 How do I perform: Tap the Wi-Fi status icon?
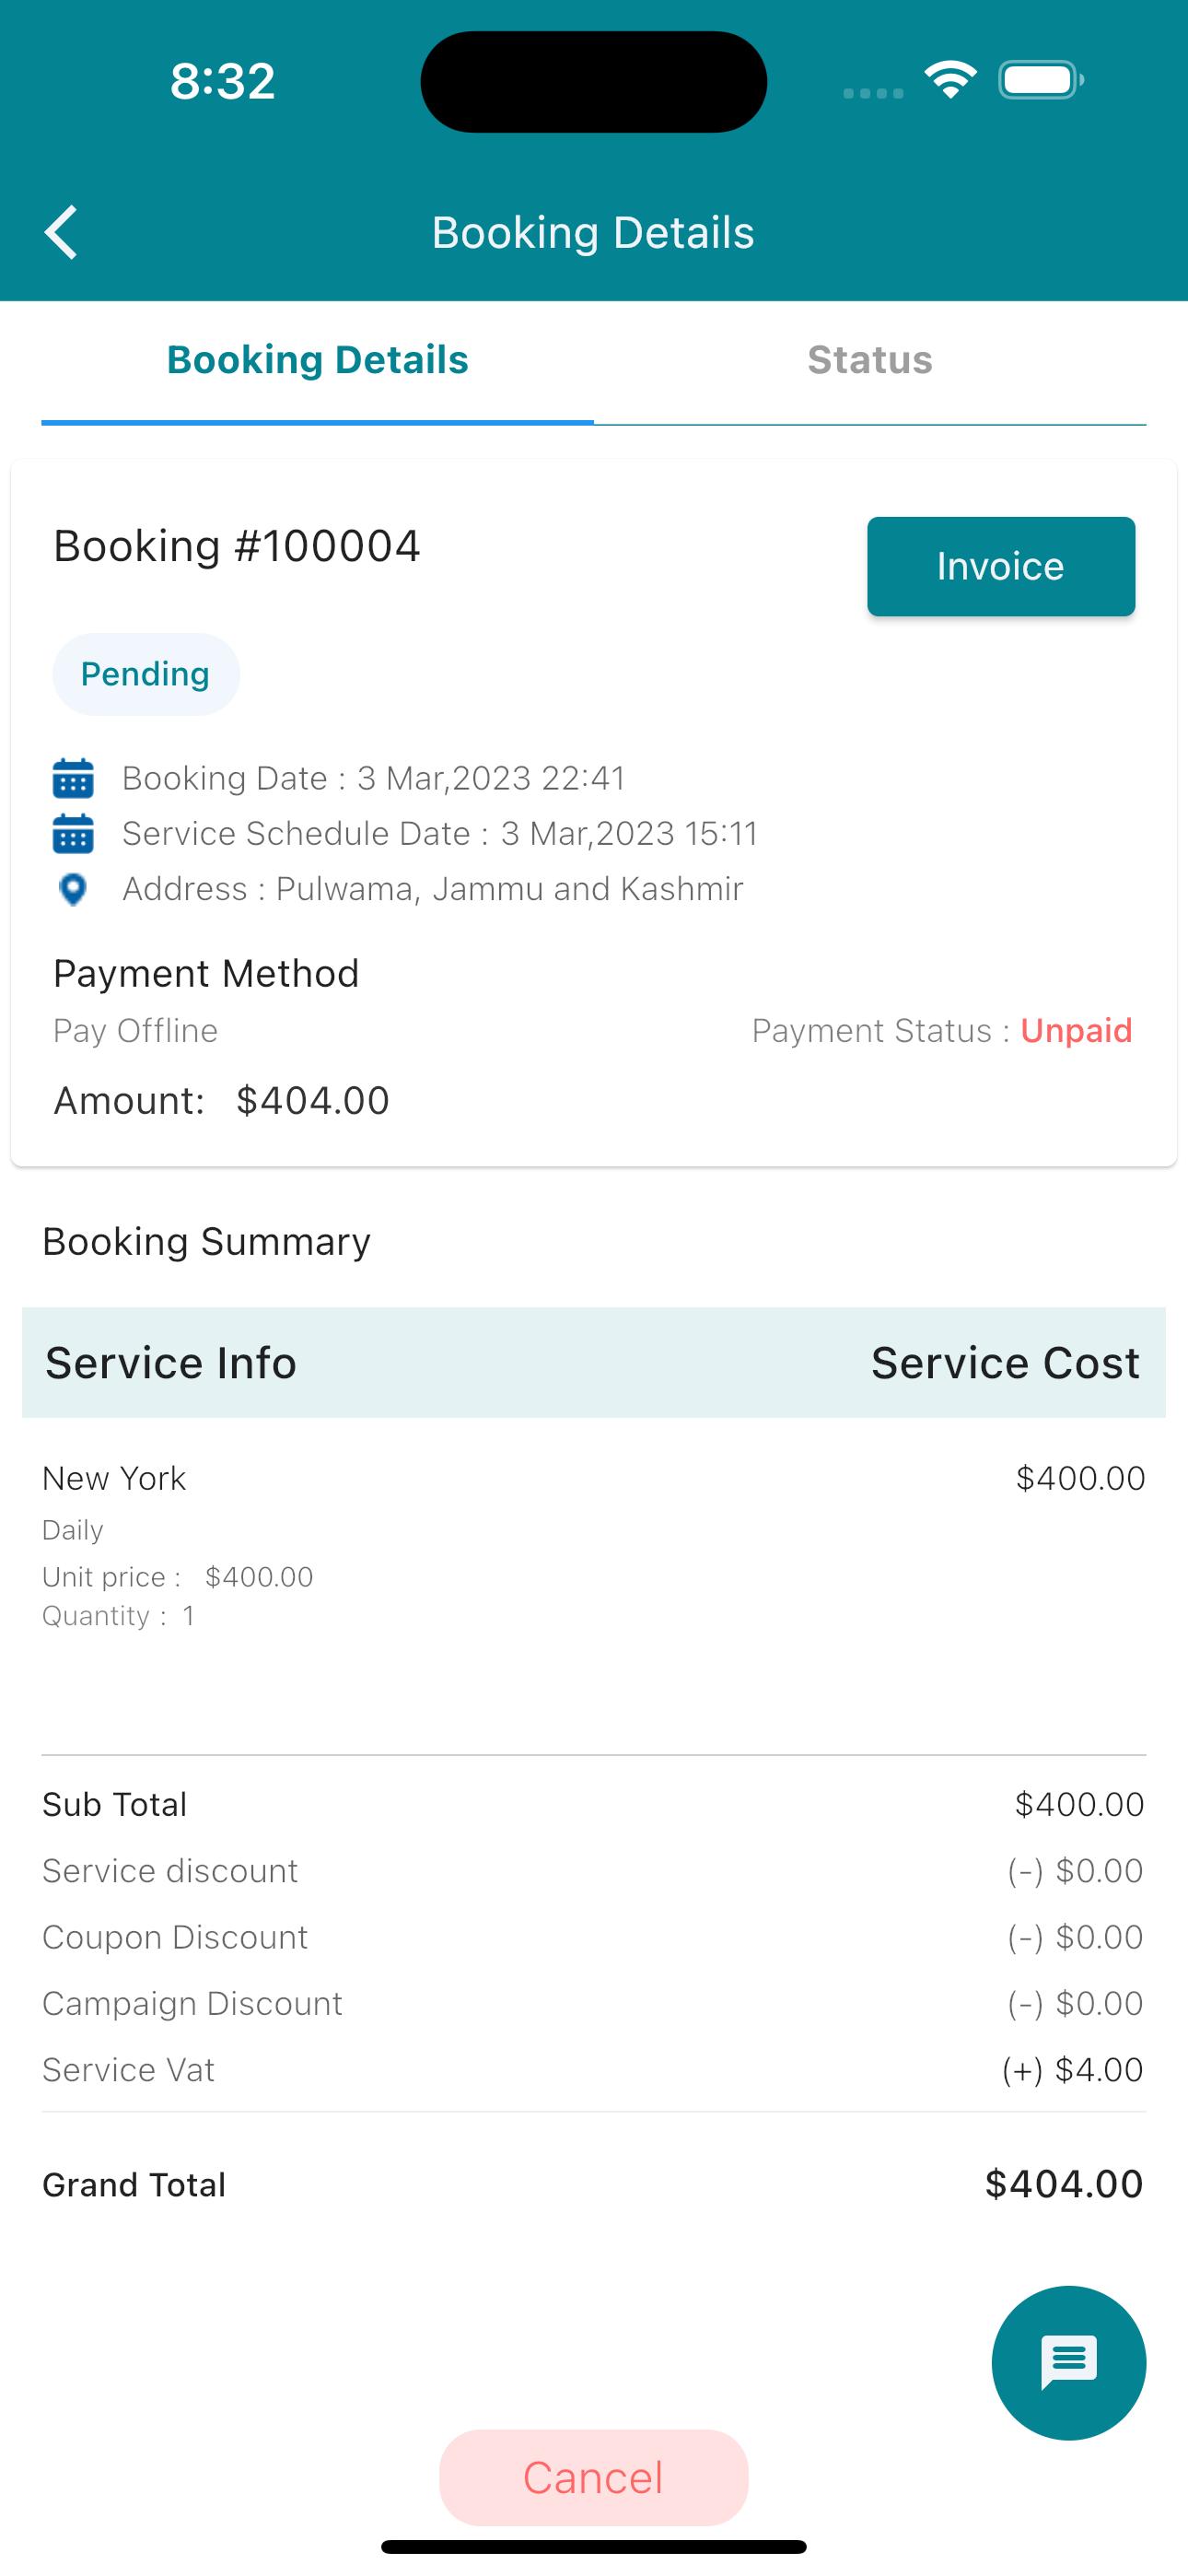tap(950, 80)
